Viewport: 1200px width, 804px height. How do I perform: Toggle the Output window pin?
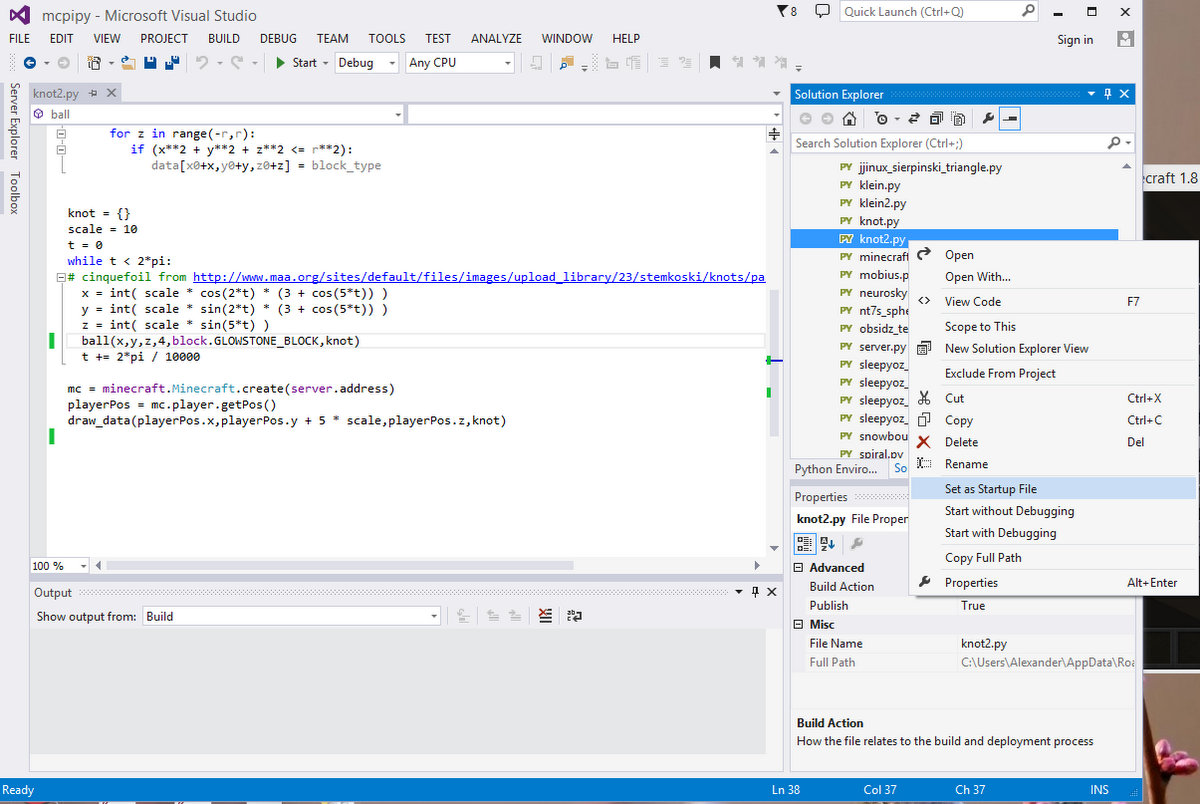(755, 592)
